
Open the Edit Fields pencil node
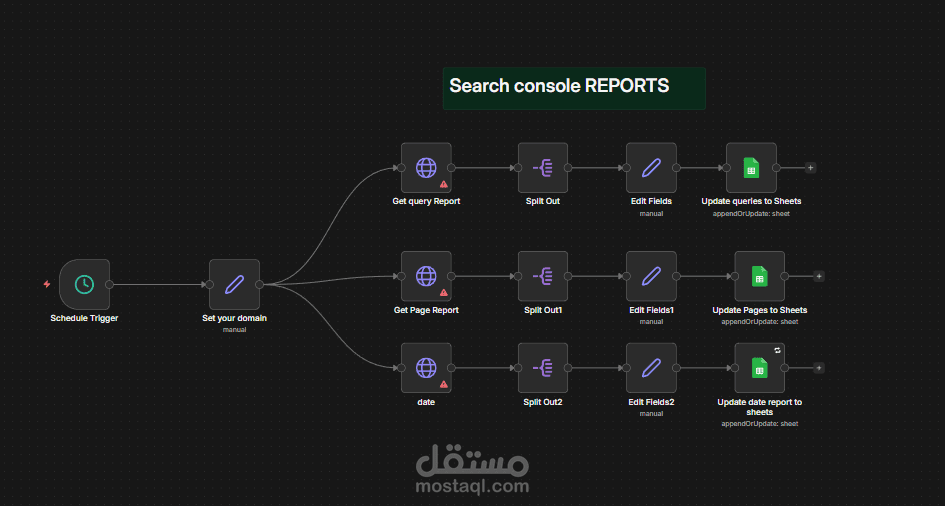point(651,167)
